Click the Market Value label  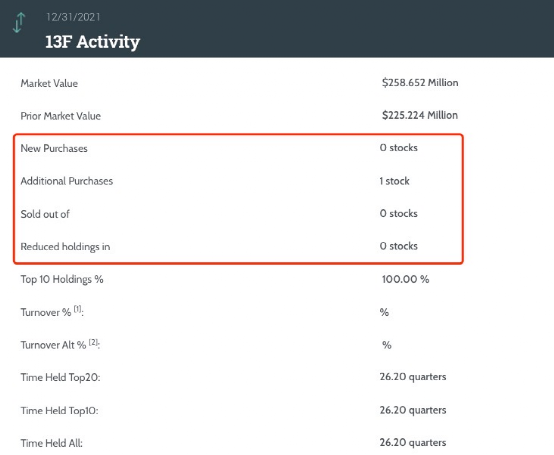point(49,83)
